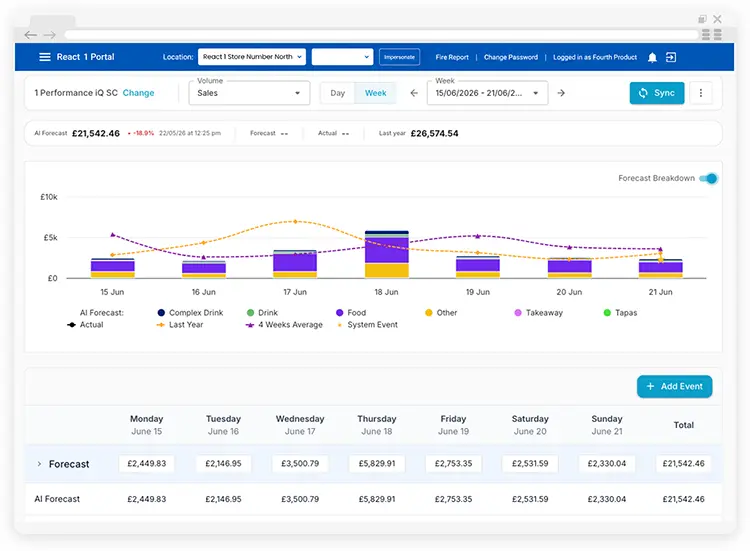Open the notifications bell
The height and width of the screenshot is (551, 750).
[x=652, y=57]
